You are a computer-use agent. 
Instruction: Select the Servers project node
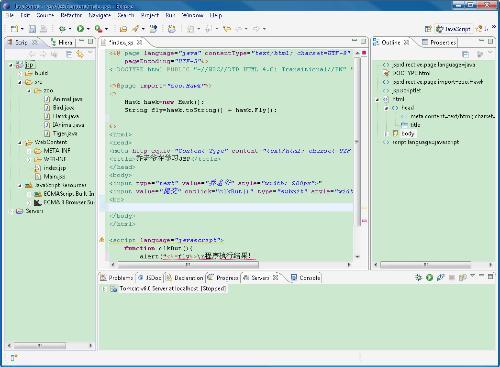tap(30, 211)
